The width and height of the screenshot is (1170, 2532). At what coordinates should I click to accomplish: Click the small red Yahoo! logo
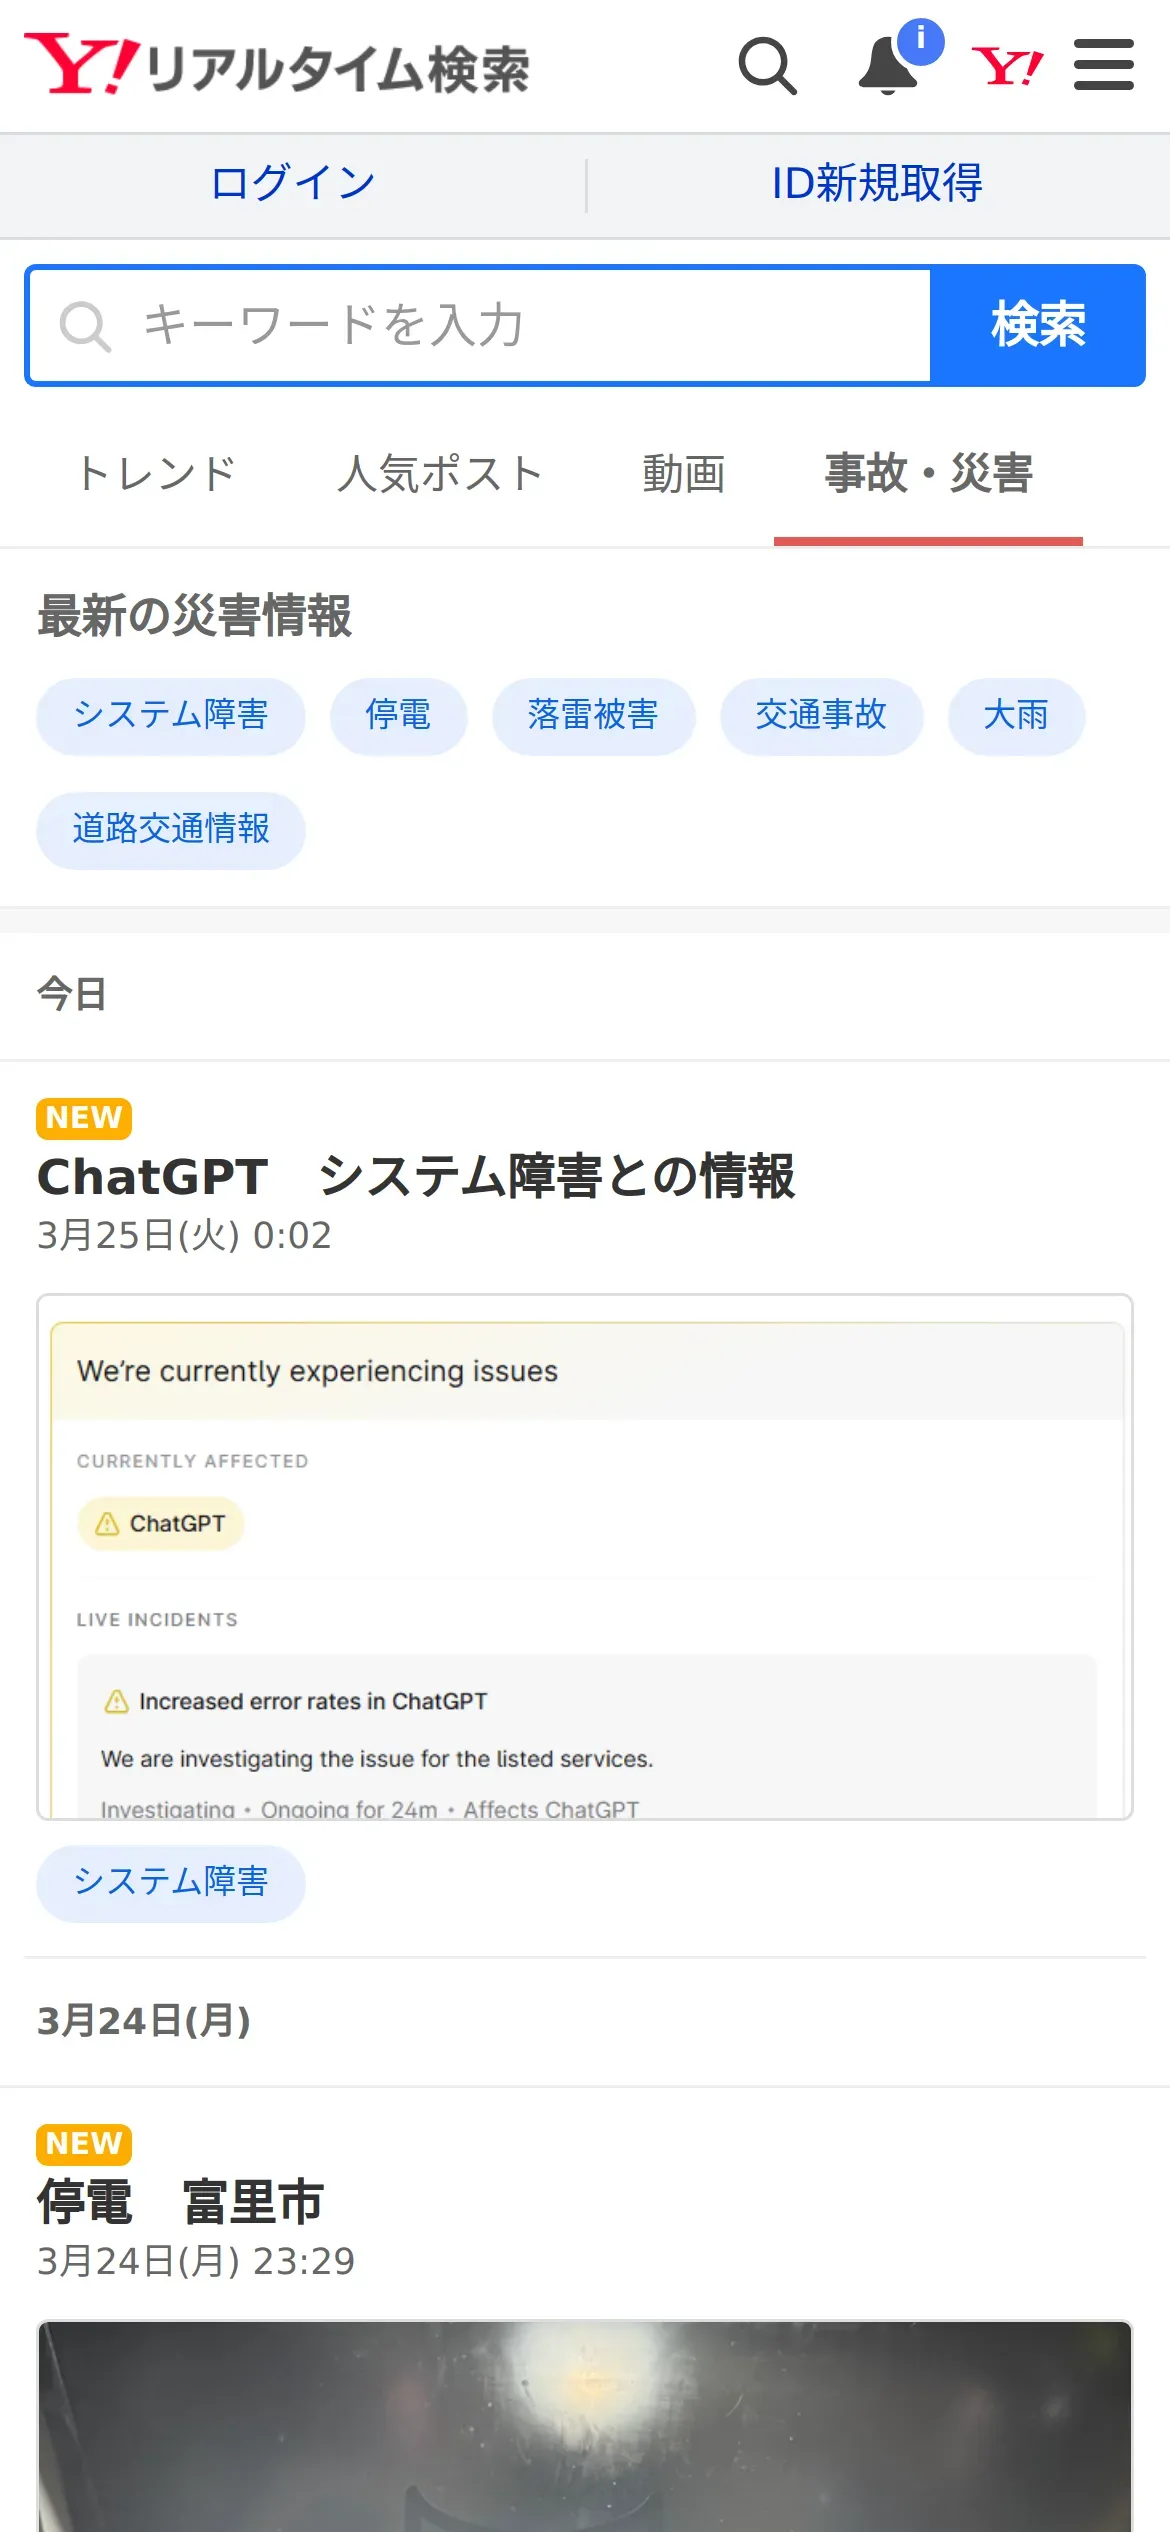coord(1007,67)
